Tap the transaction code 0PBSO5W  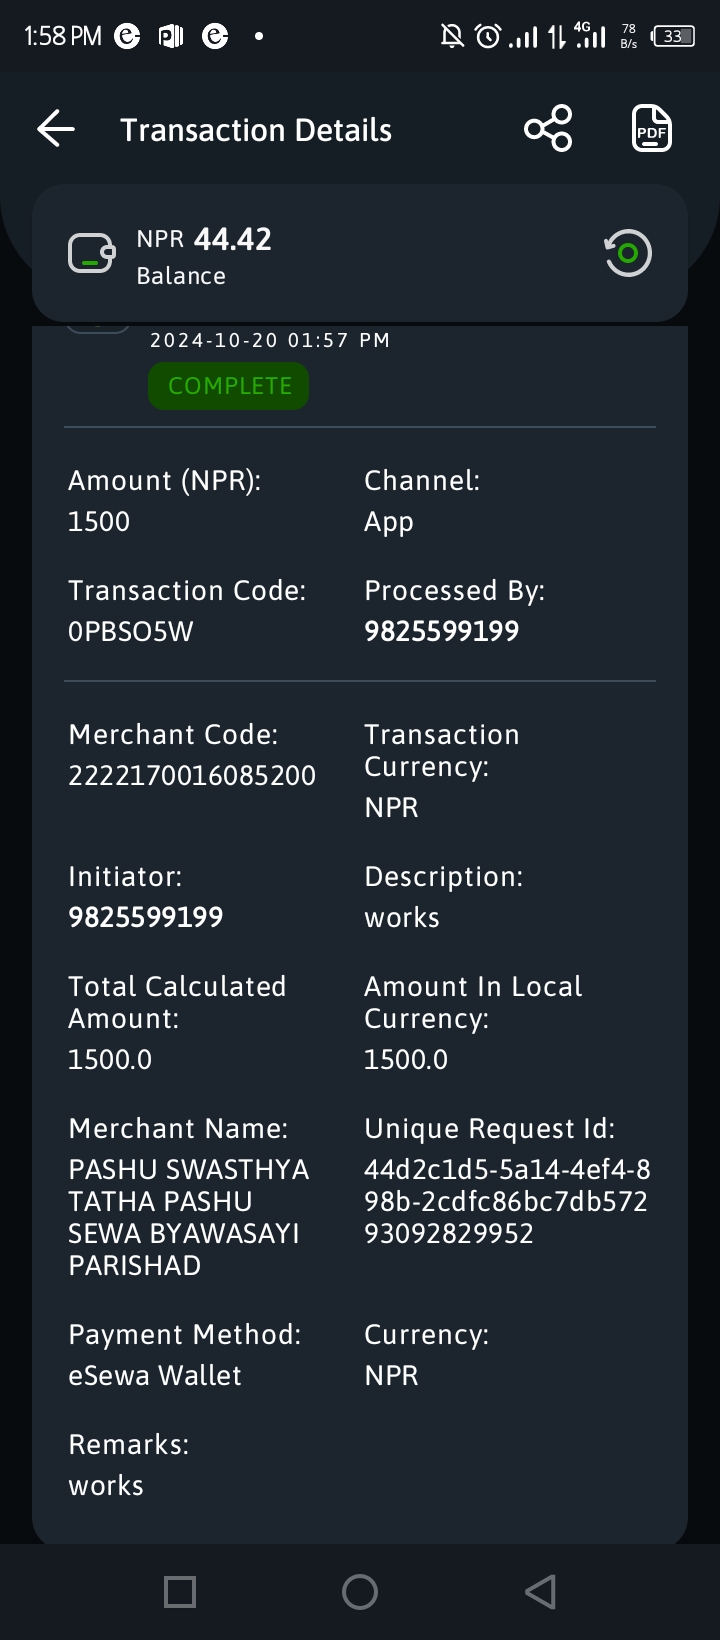[131, 631]
